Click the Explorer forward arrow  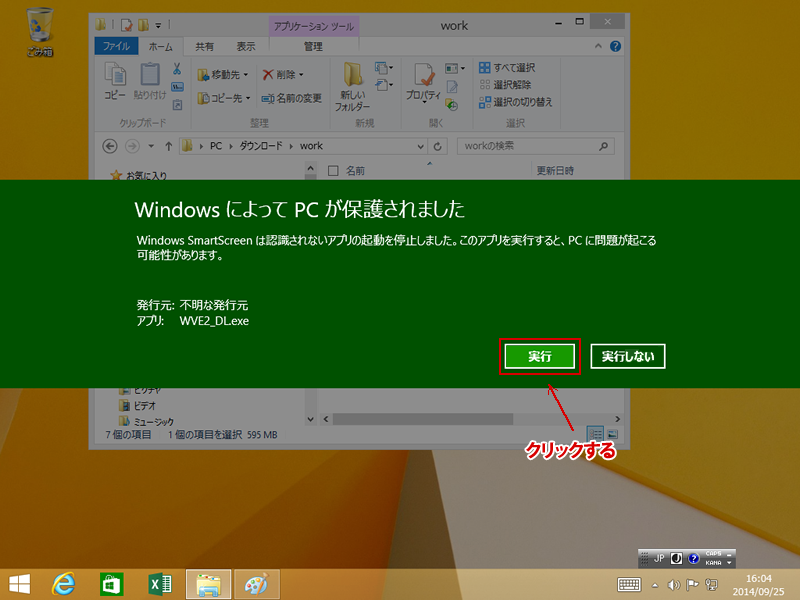point(132,146)
